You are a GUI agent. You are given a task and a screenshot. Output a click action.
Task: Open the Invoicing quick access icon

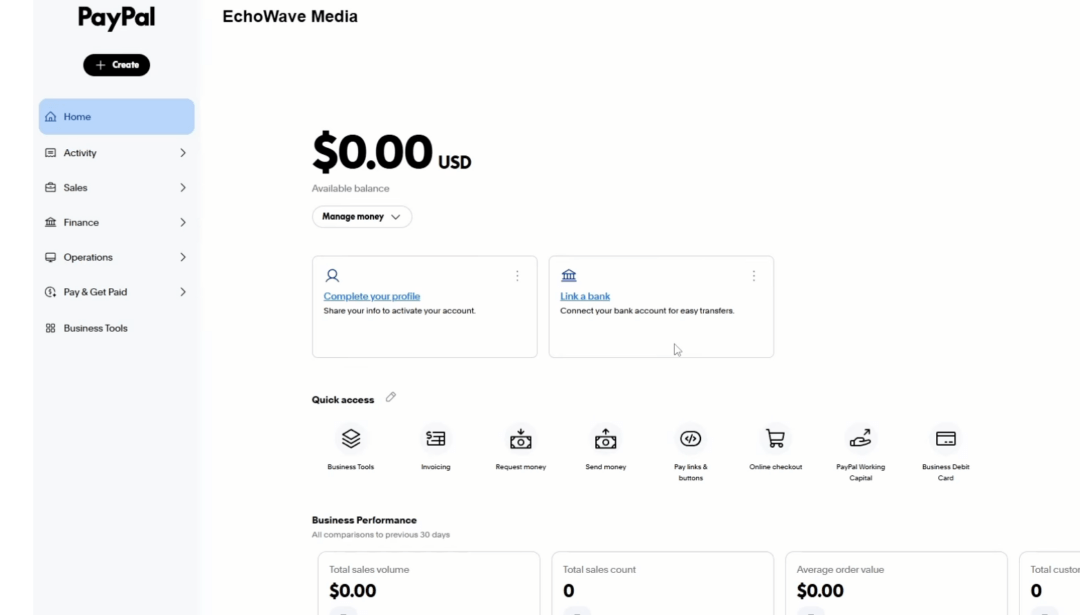(x=435, y=438)
